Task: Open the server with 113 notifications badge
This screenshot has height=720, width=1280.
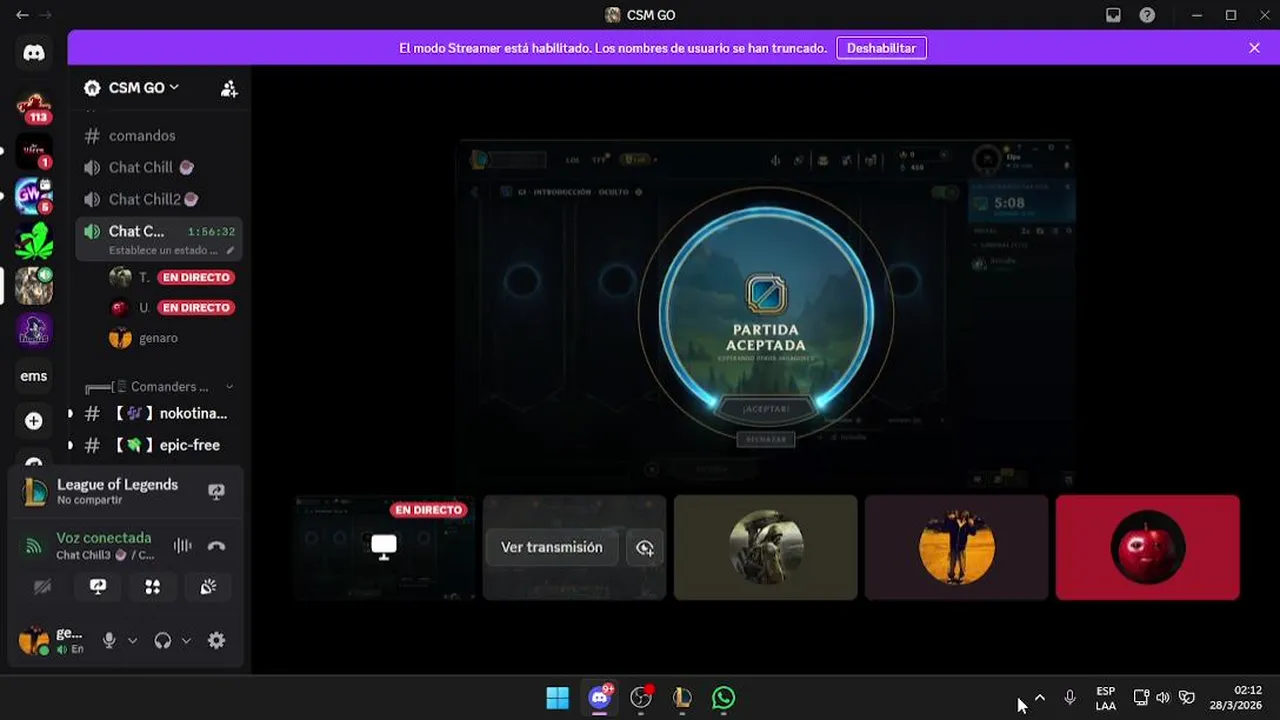Action: point(34,107)
